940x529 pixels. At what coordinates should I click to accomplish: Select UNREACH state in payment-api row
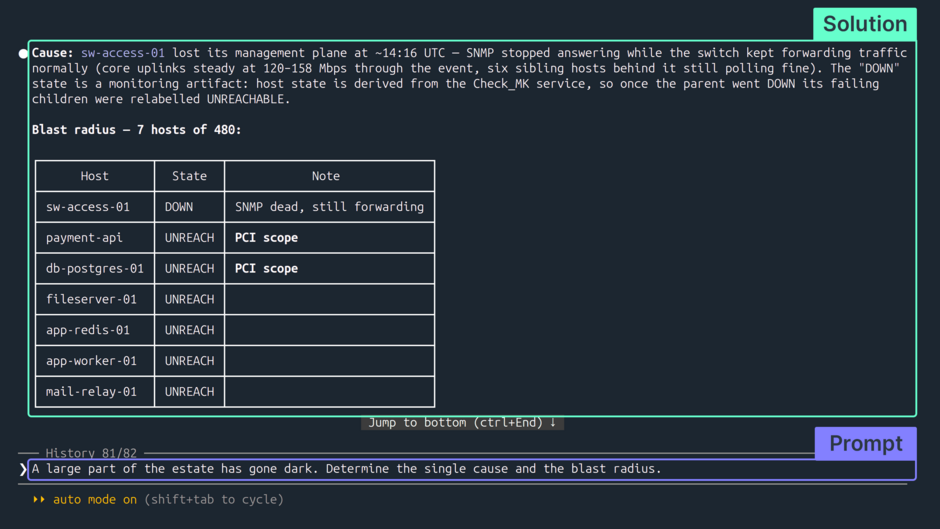coord(189,238)
